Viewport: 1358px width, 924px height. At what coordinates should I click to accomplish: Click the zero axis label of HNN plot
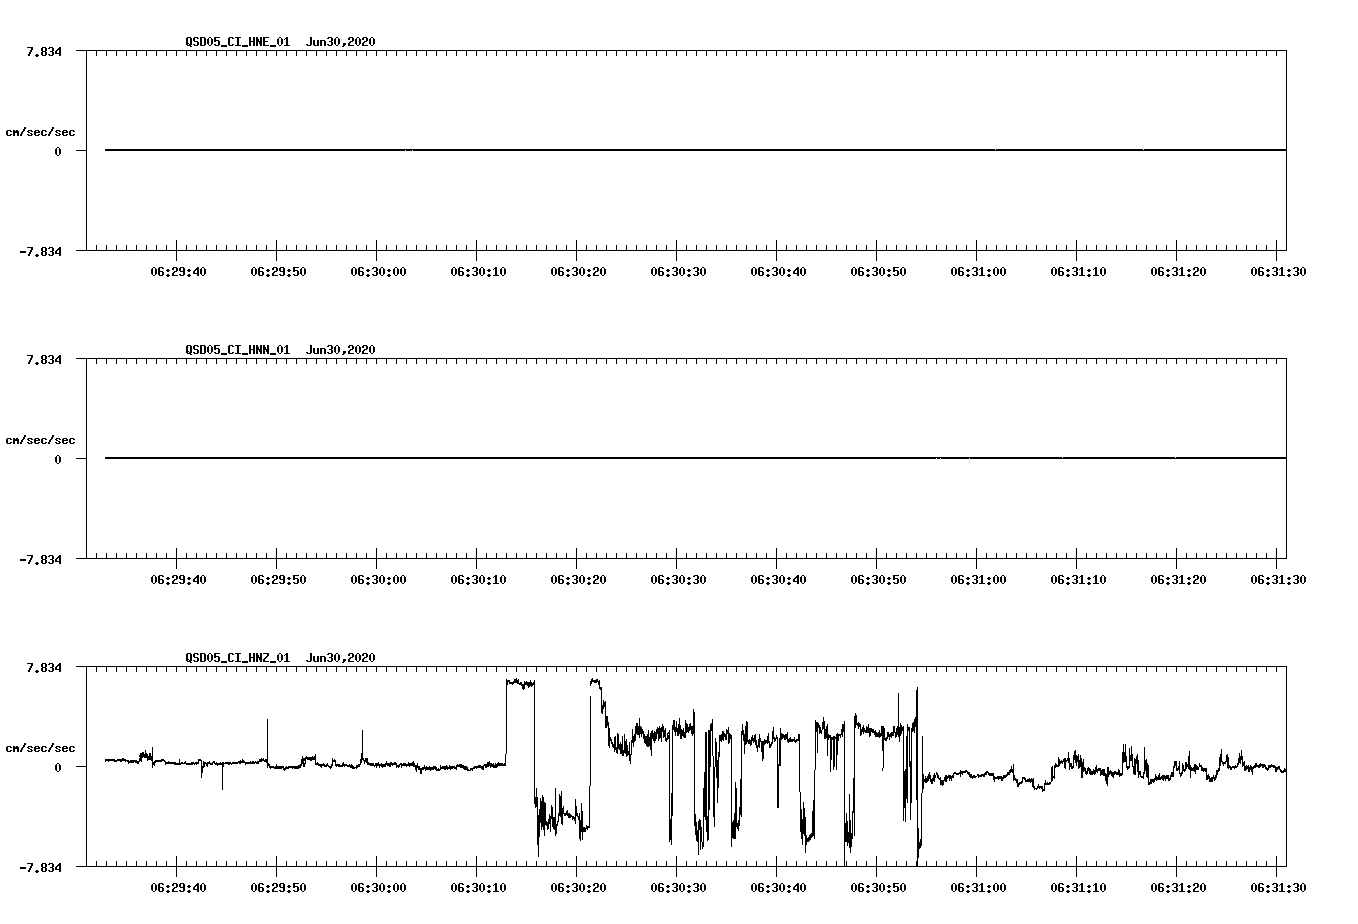[58, 459]
